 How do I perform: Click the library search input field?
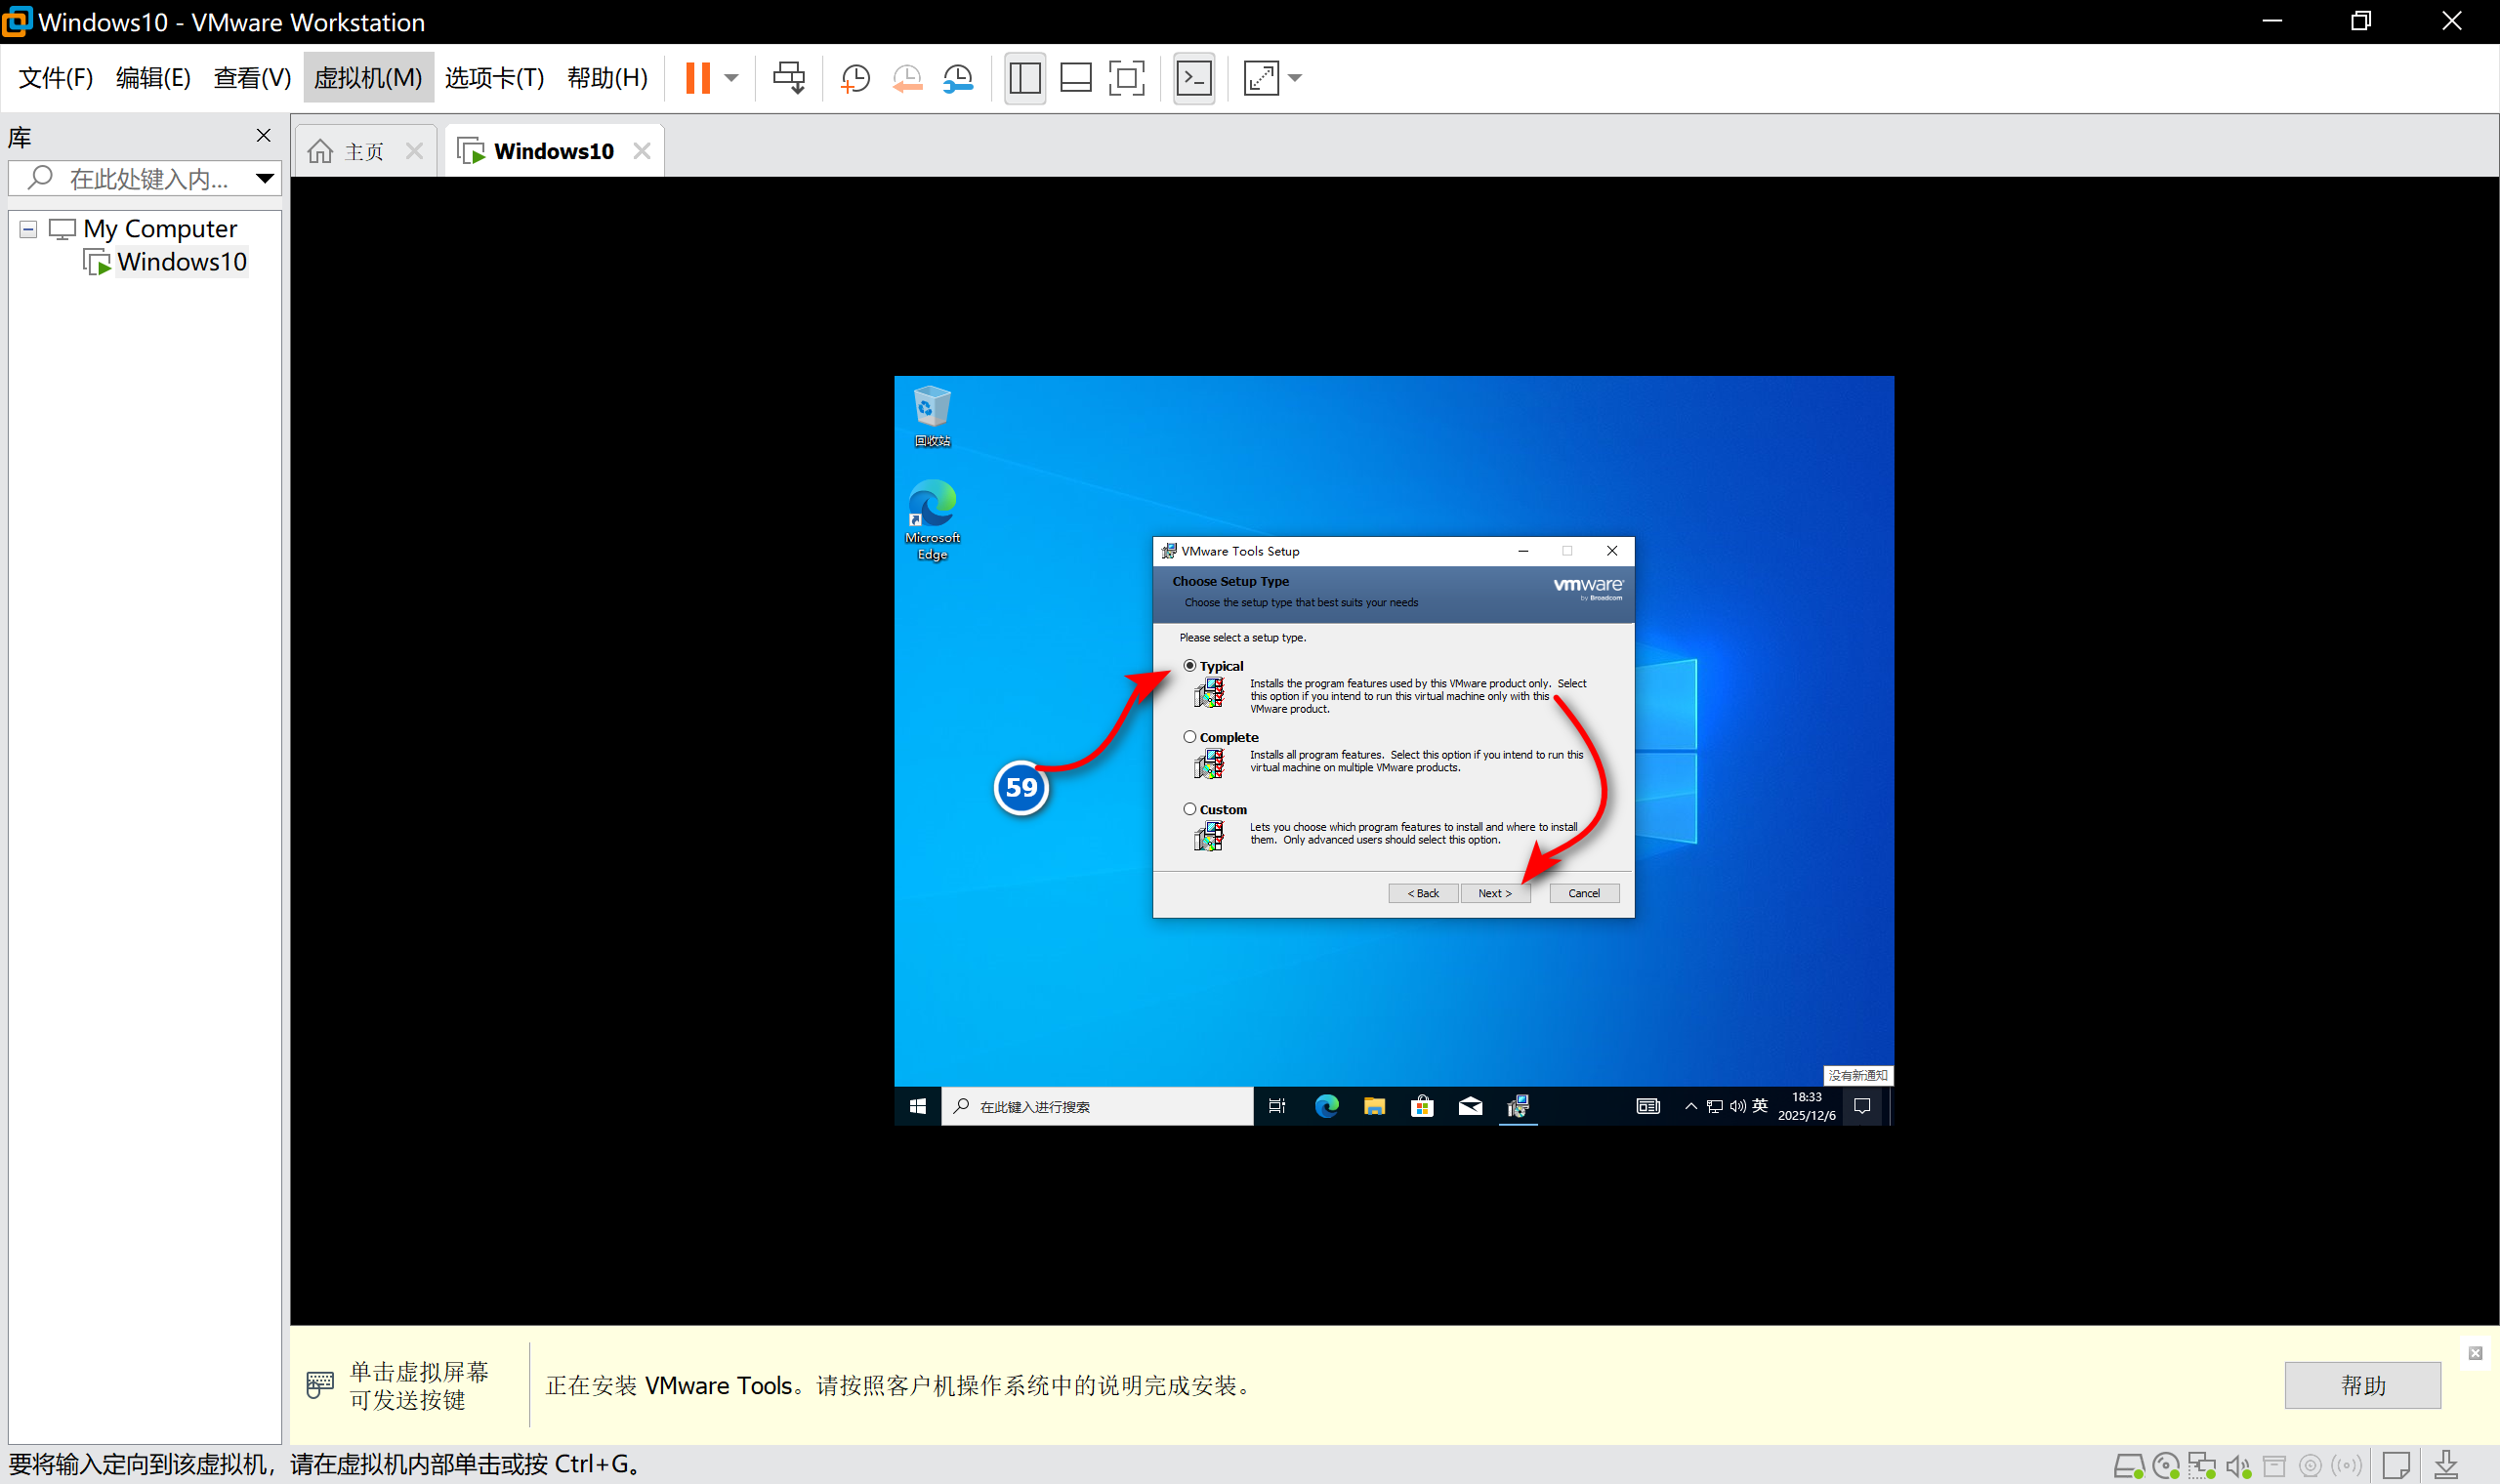coord(148,179)
